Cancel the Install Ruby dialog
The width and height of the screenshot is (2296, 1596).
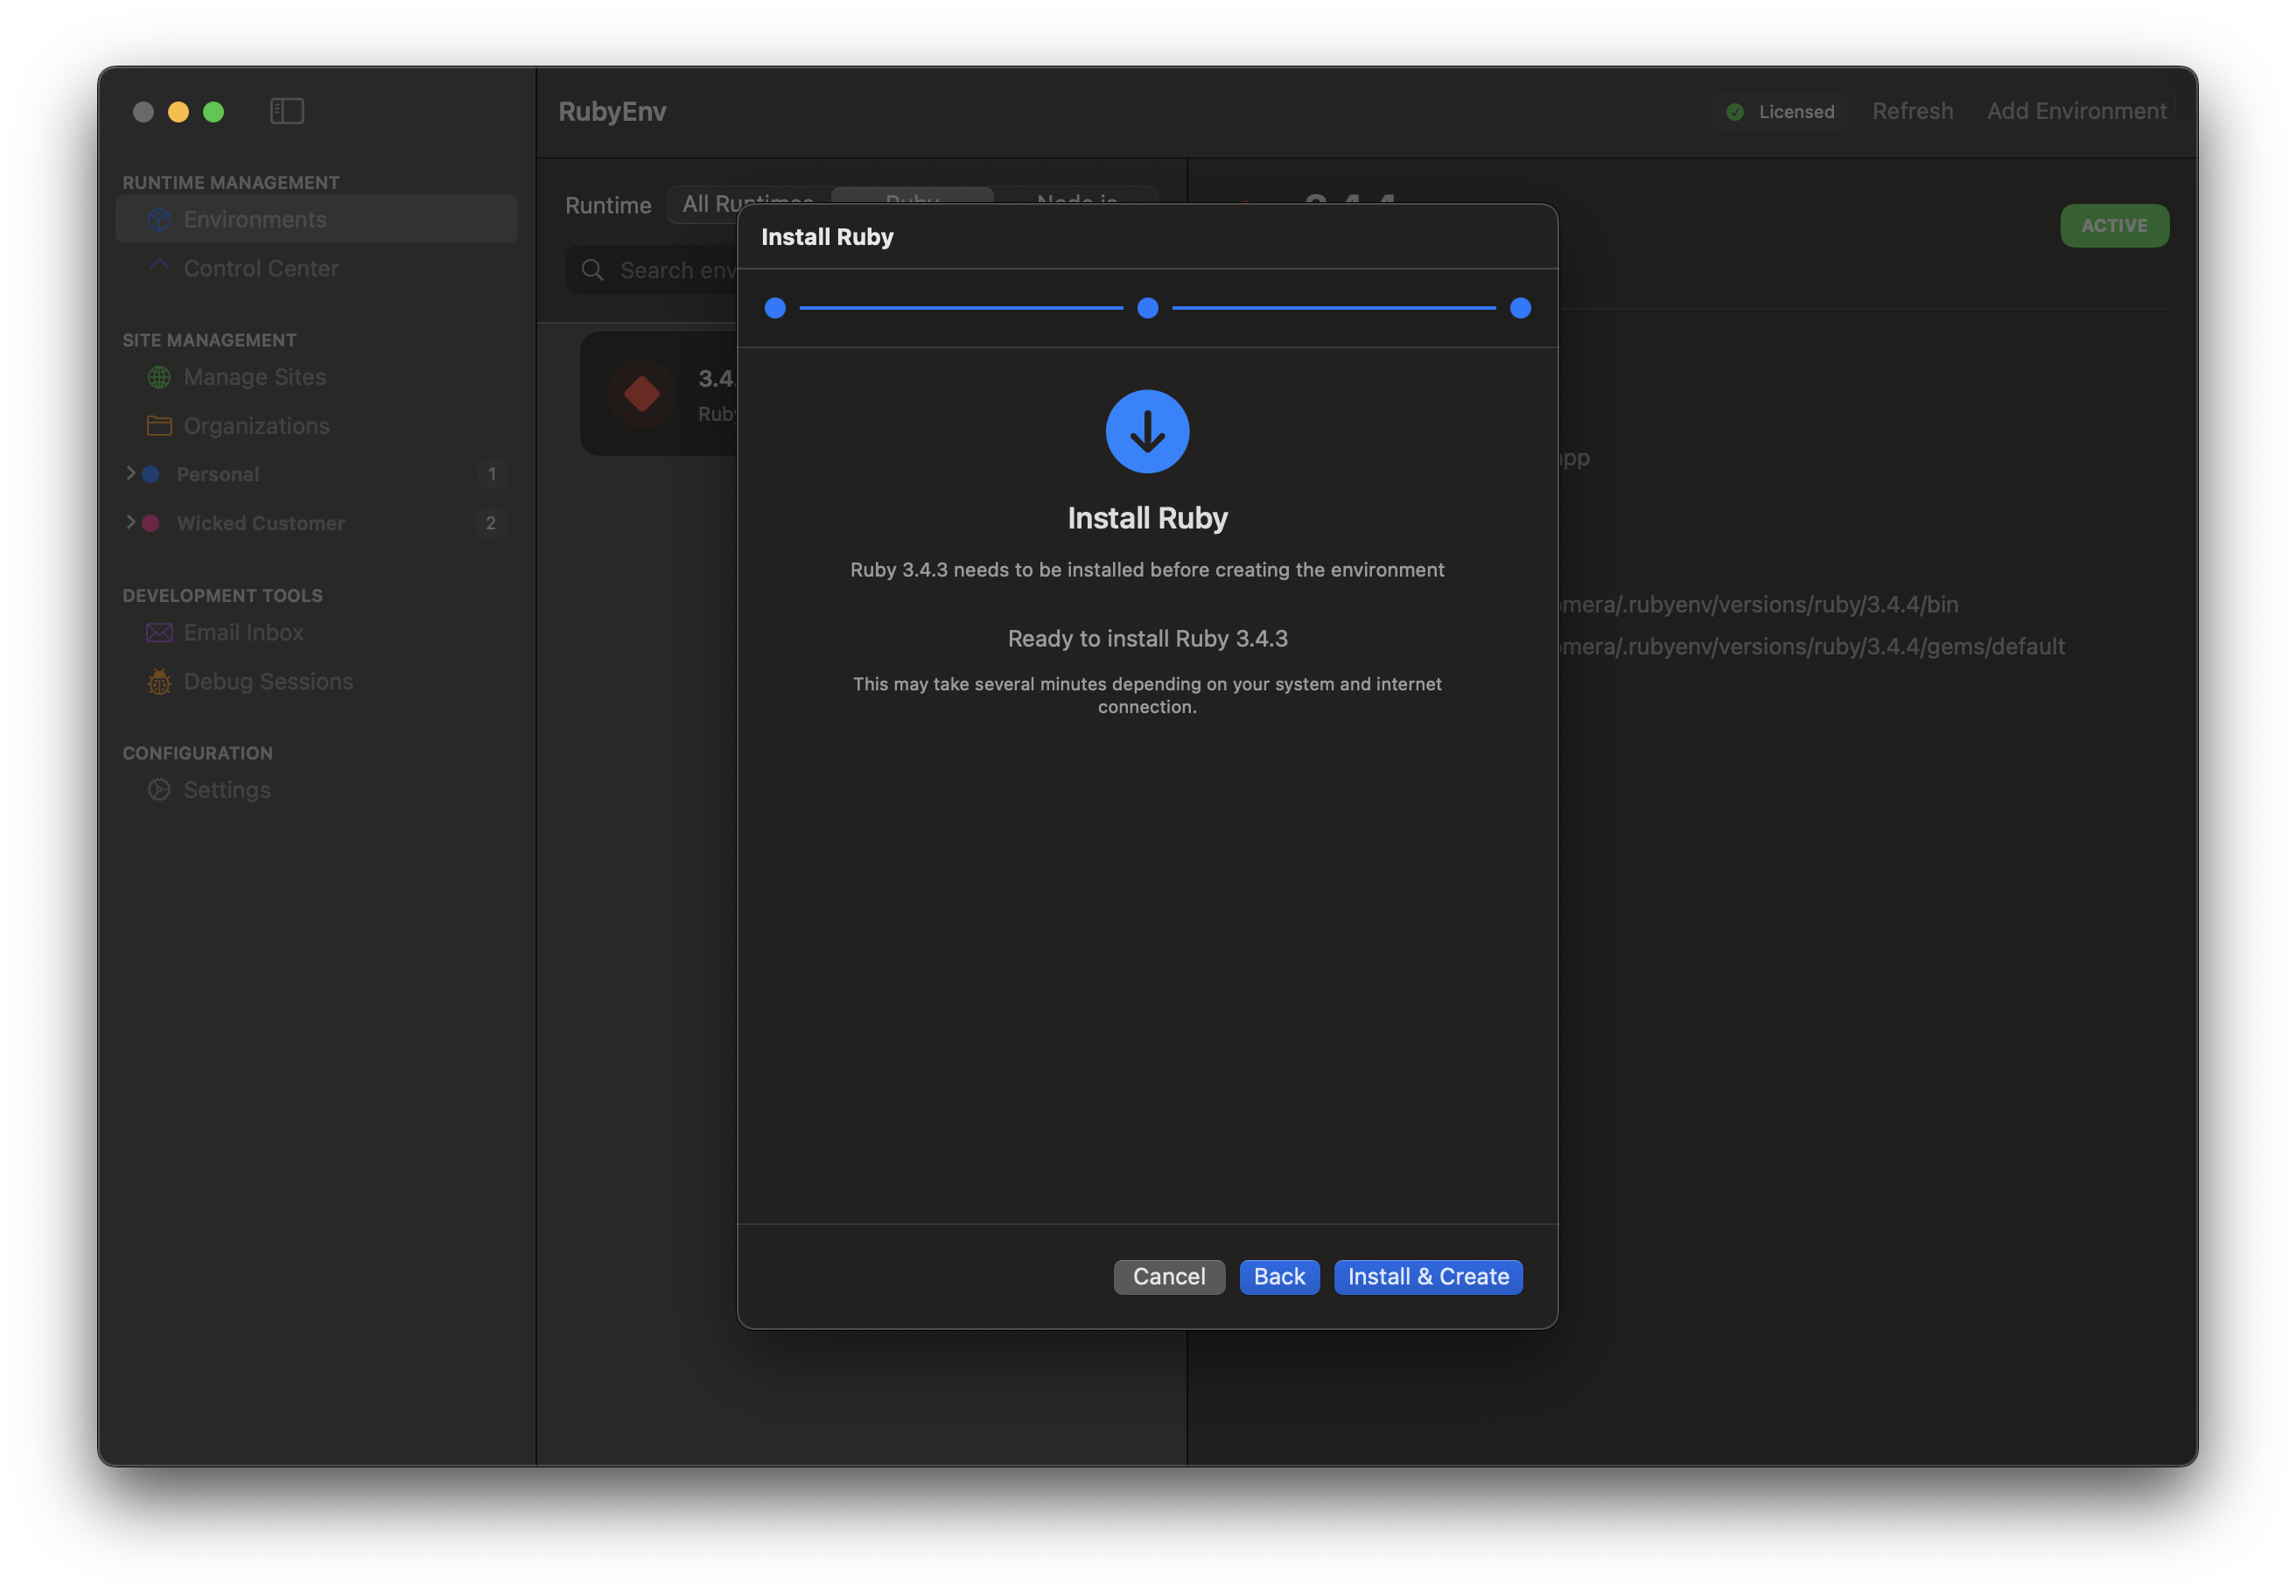(x=1169, y=1277)
